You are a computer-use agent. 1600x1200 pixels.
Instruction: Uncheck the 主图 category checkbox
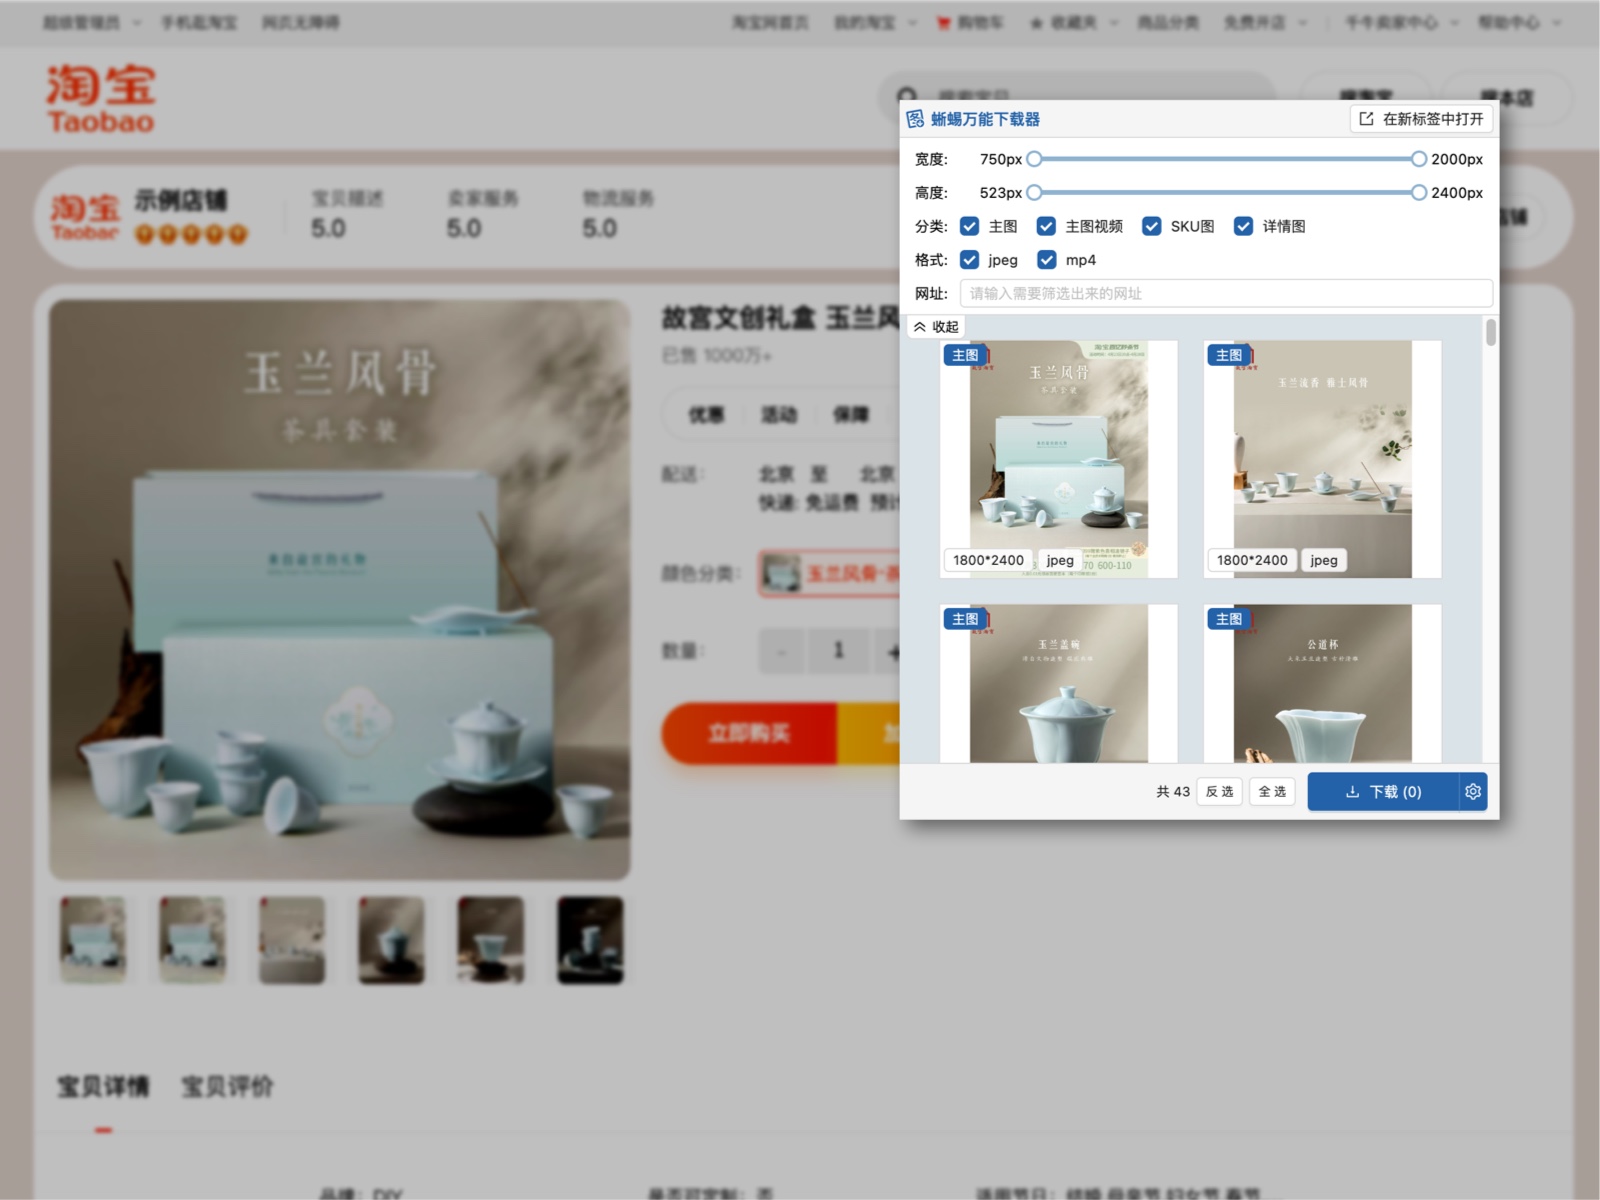pos(969,226)
